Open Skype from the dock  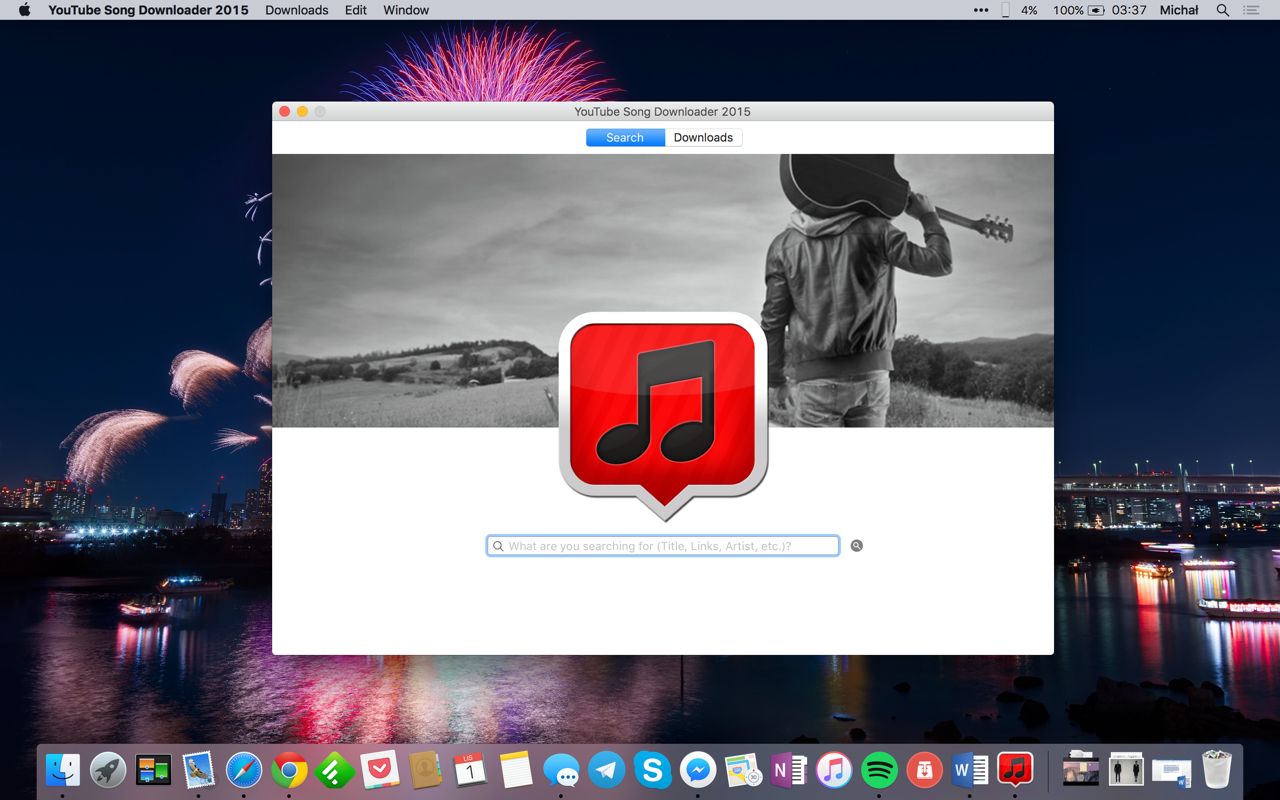(x=652, y=769)
